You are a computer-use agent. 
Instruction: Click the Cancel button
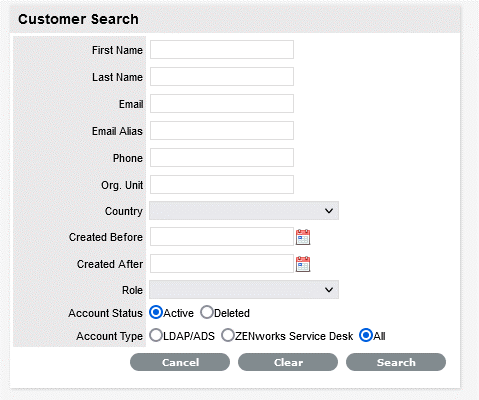pos(180,362)
